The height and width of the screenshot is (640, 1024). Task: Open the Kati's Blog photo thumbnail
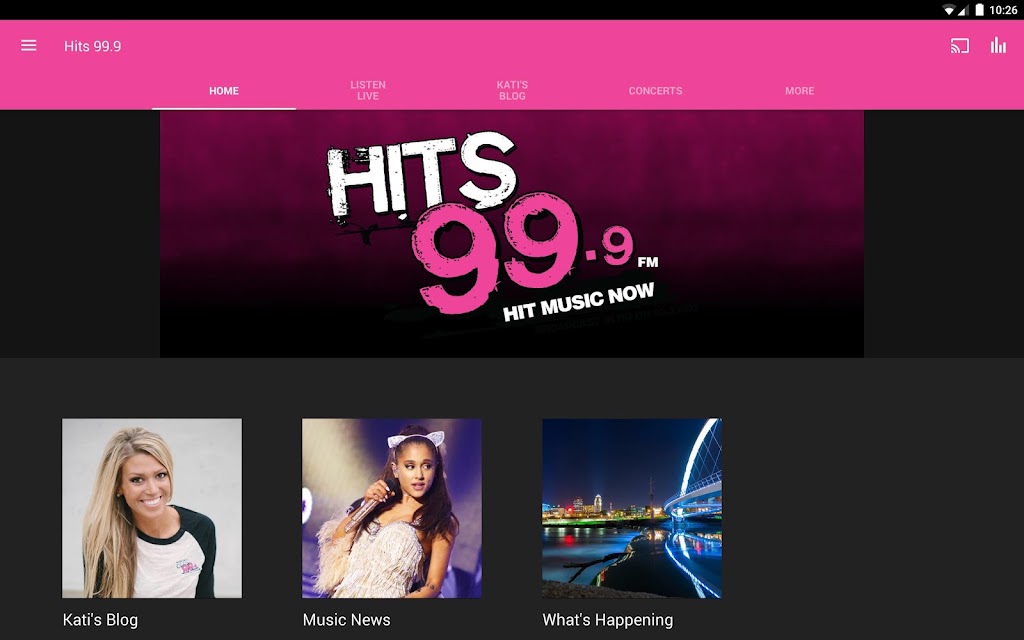[152, 508]
